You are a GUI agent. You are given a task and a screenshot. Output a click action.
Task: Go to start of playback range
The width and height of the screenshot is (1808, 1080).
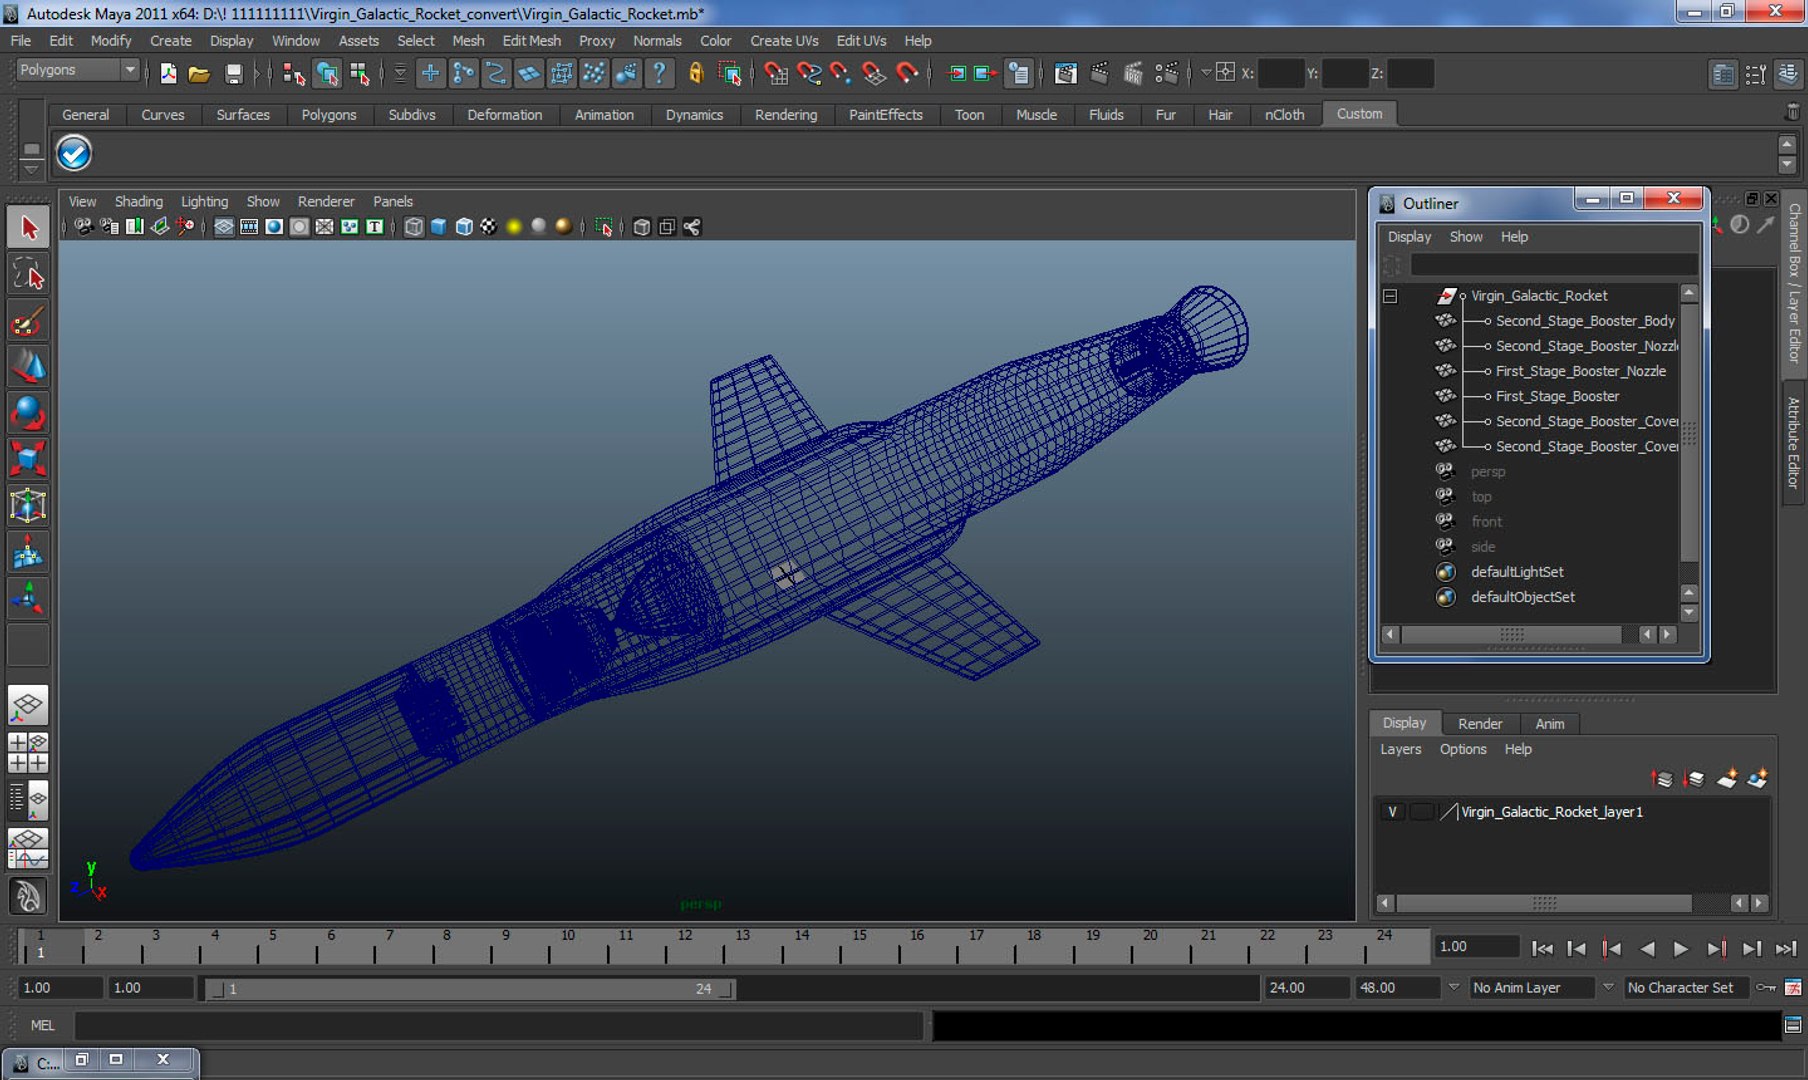pyautogui.click(x=1542, y=948)
